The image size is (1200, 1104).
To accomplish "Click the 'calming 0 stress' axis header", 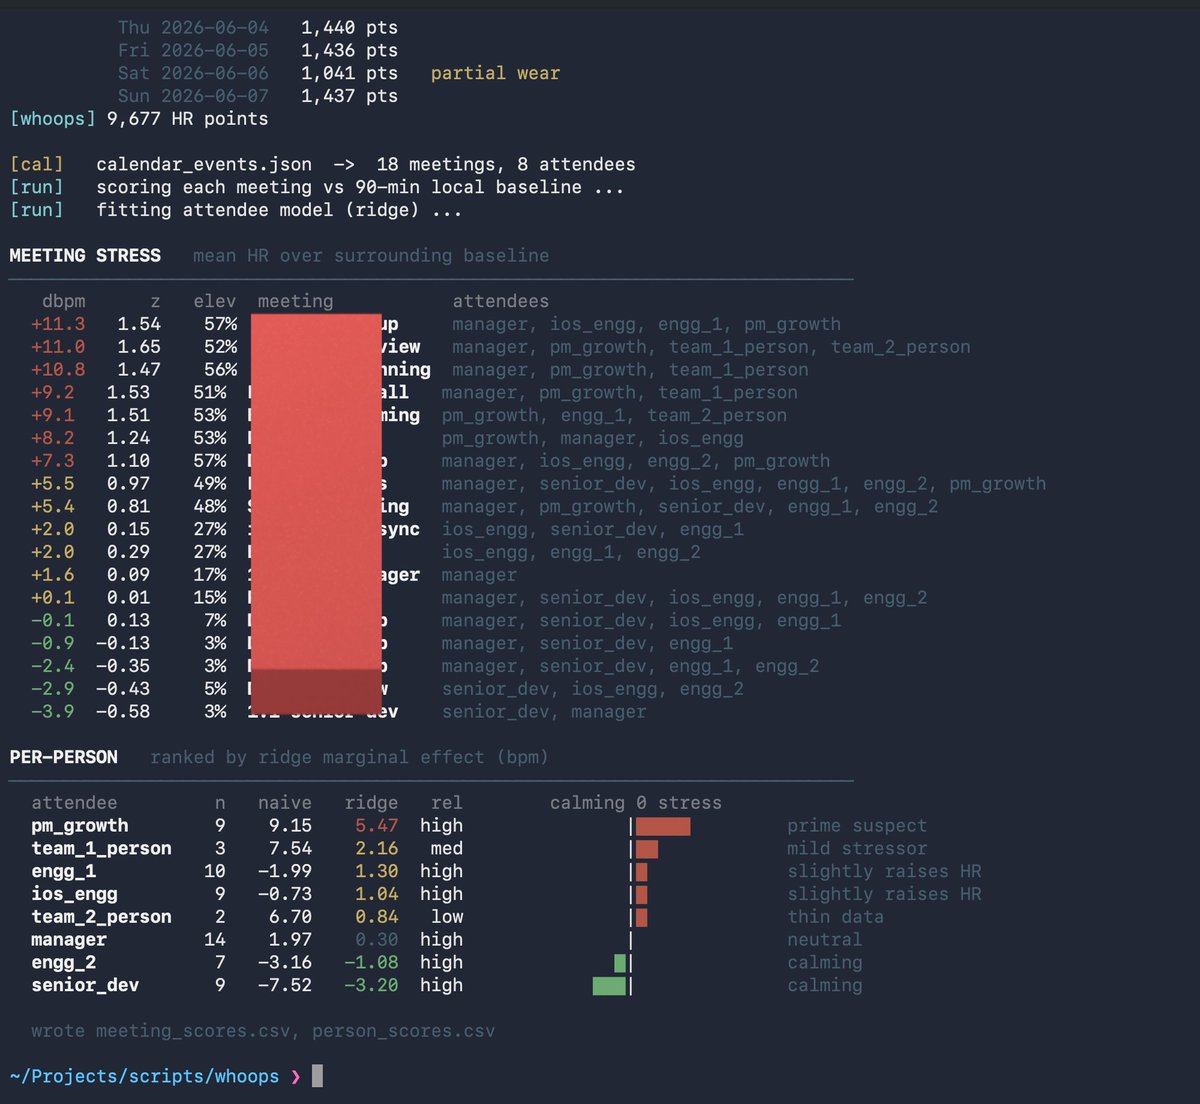I will (x=636, y=803).
